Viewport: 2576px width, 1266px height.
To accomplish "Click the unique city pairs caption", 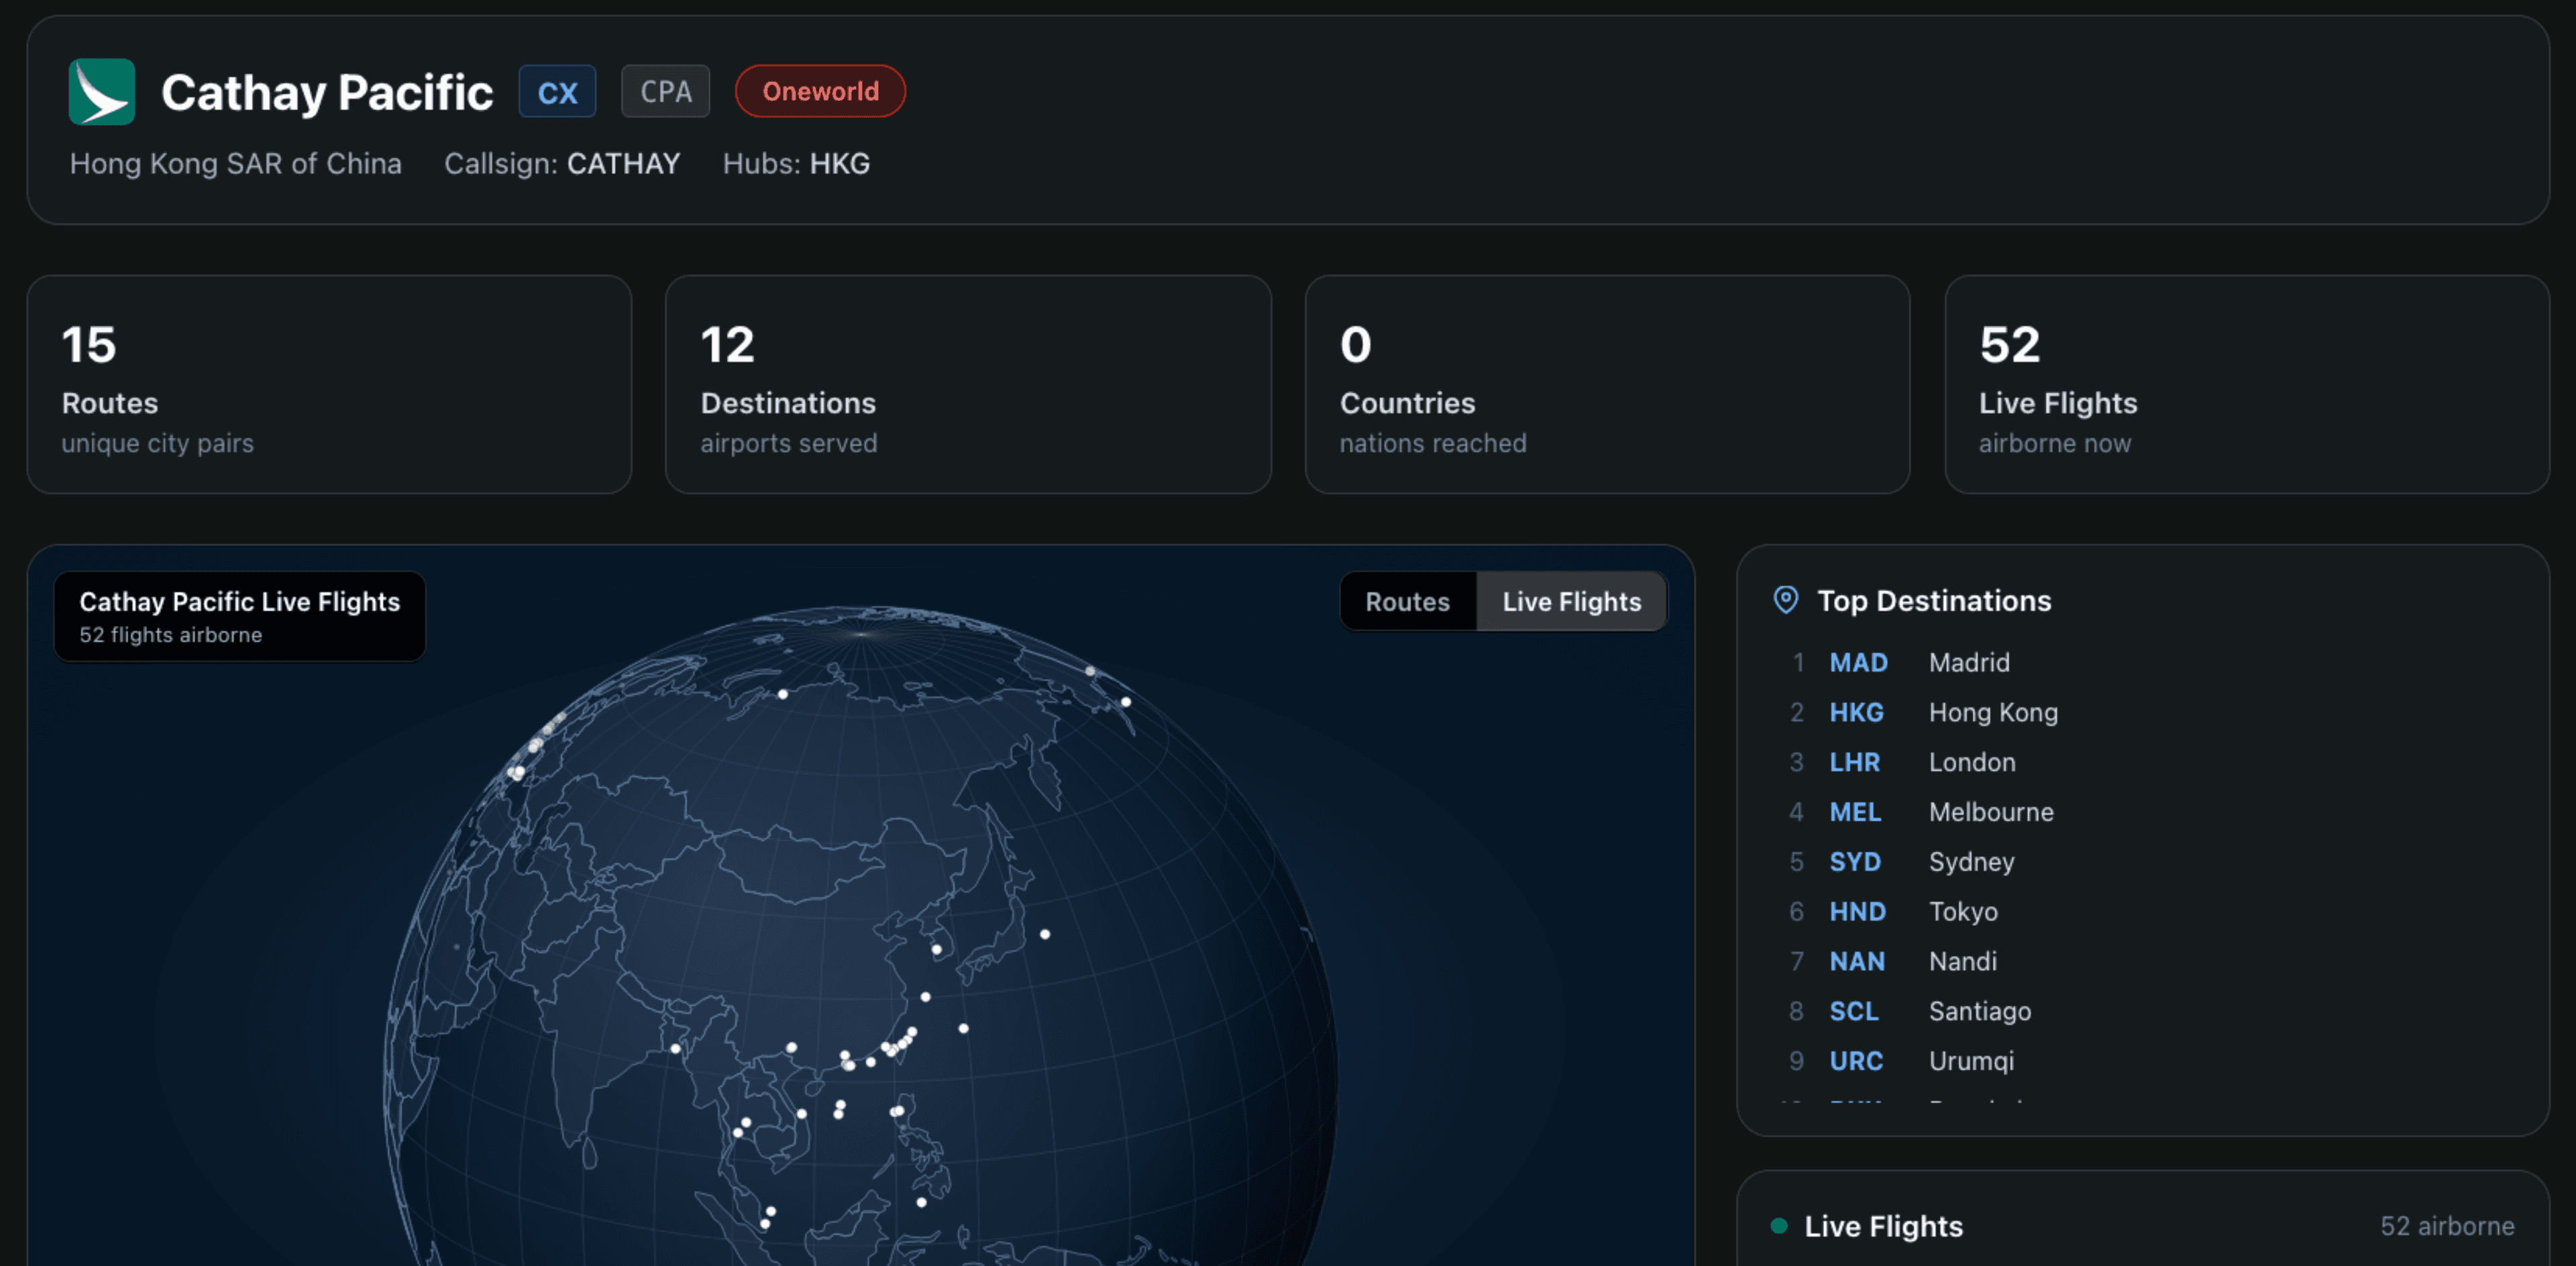I will coord(158,443).
